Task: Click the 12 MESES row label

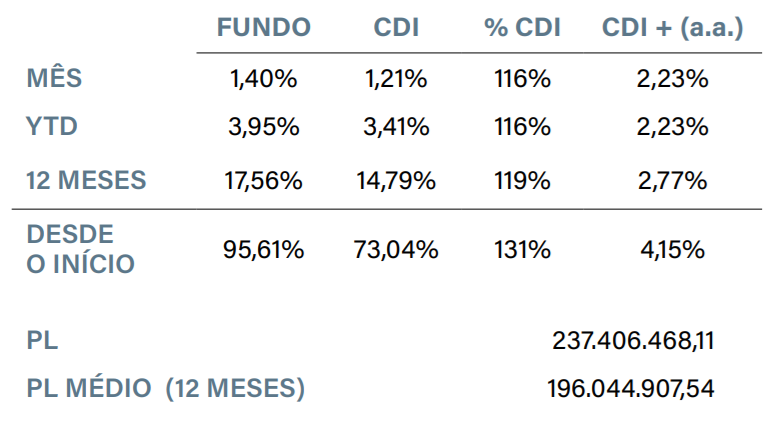Action: [x=86, y=180]
